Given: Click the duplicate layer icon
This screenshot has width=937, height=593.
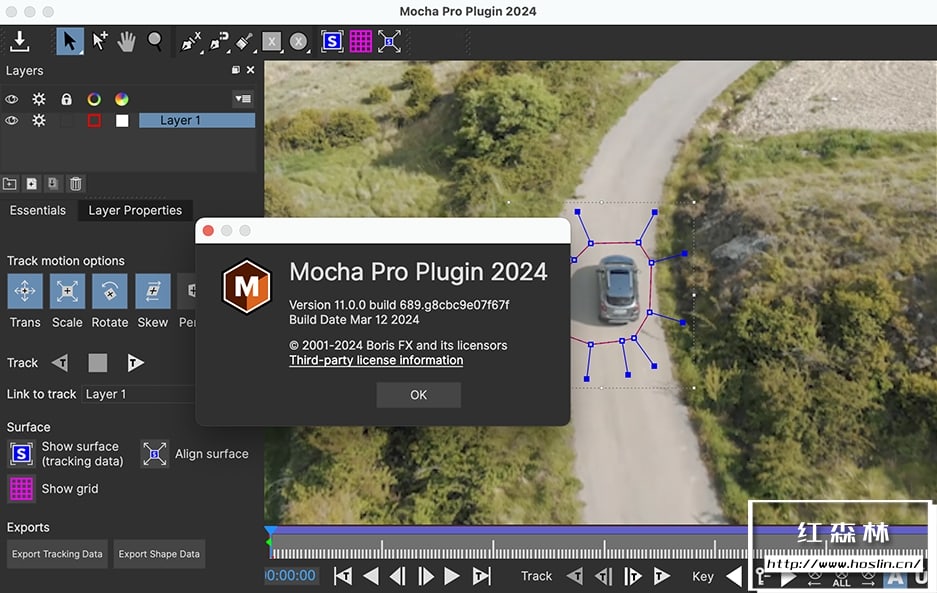Looking at the screenshot, I should click(x=31, y=184).
